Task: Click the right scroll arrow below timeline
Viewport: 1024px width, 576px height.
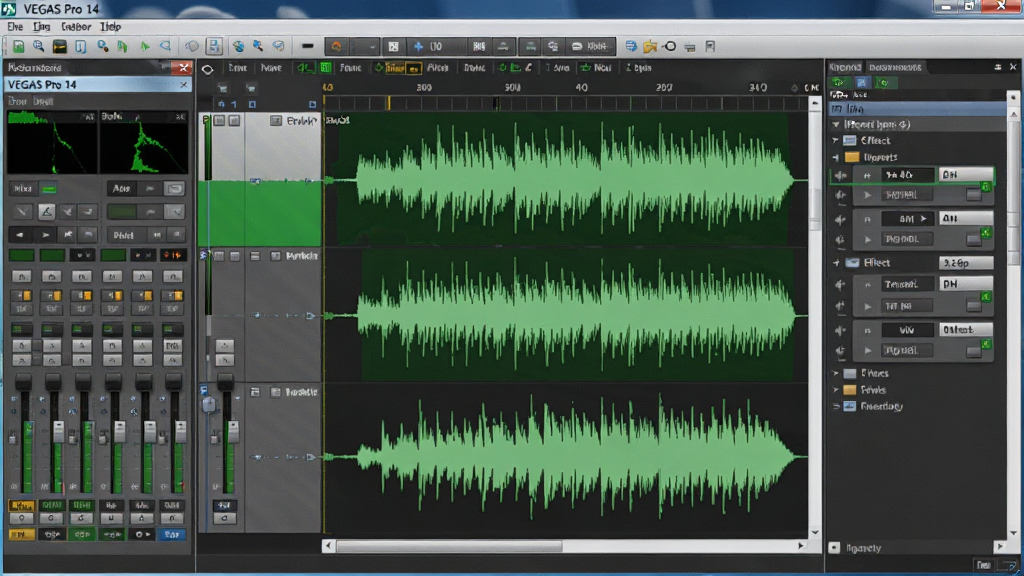Action: (801, 546)
